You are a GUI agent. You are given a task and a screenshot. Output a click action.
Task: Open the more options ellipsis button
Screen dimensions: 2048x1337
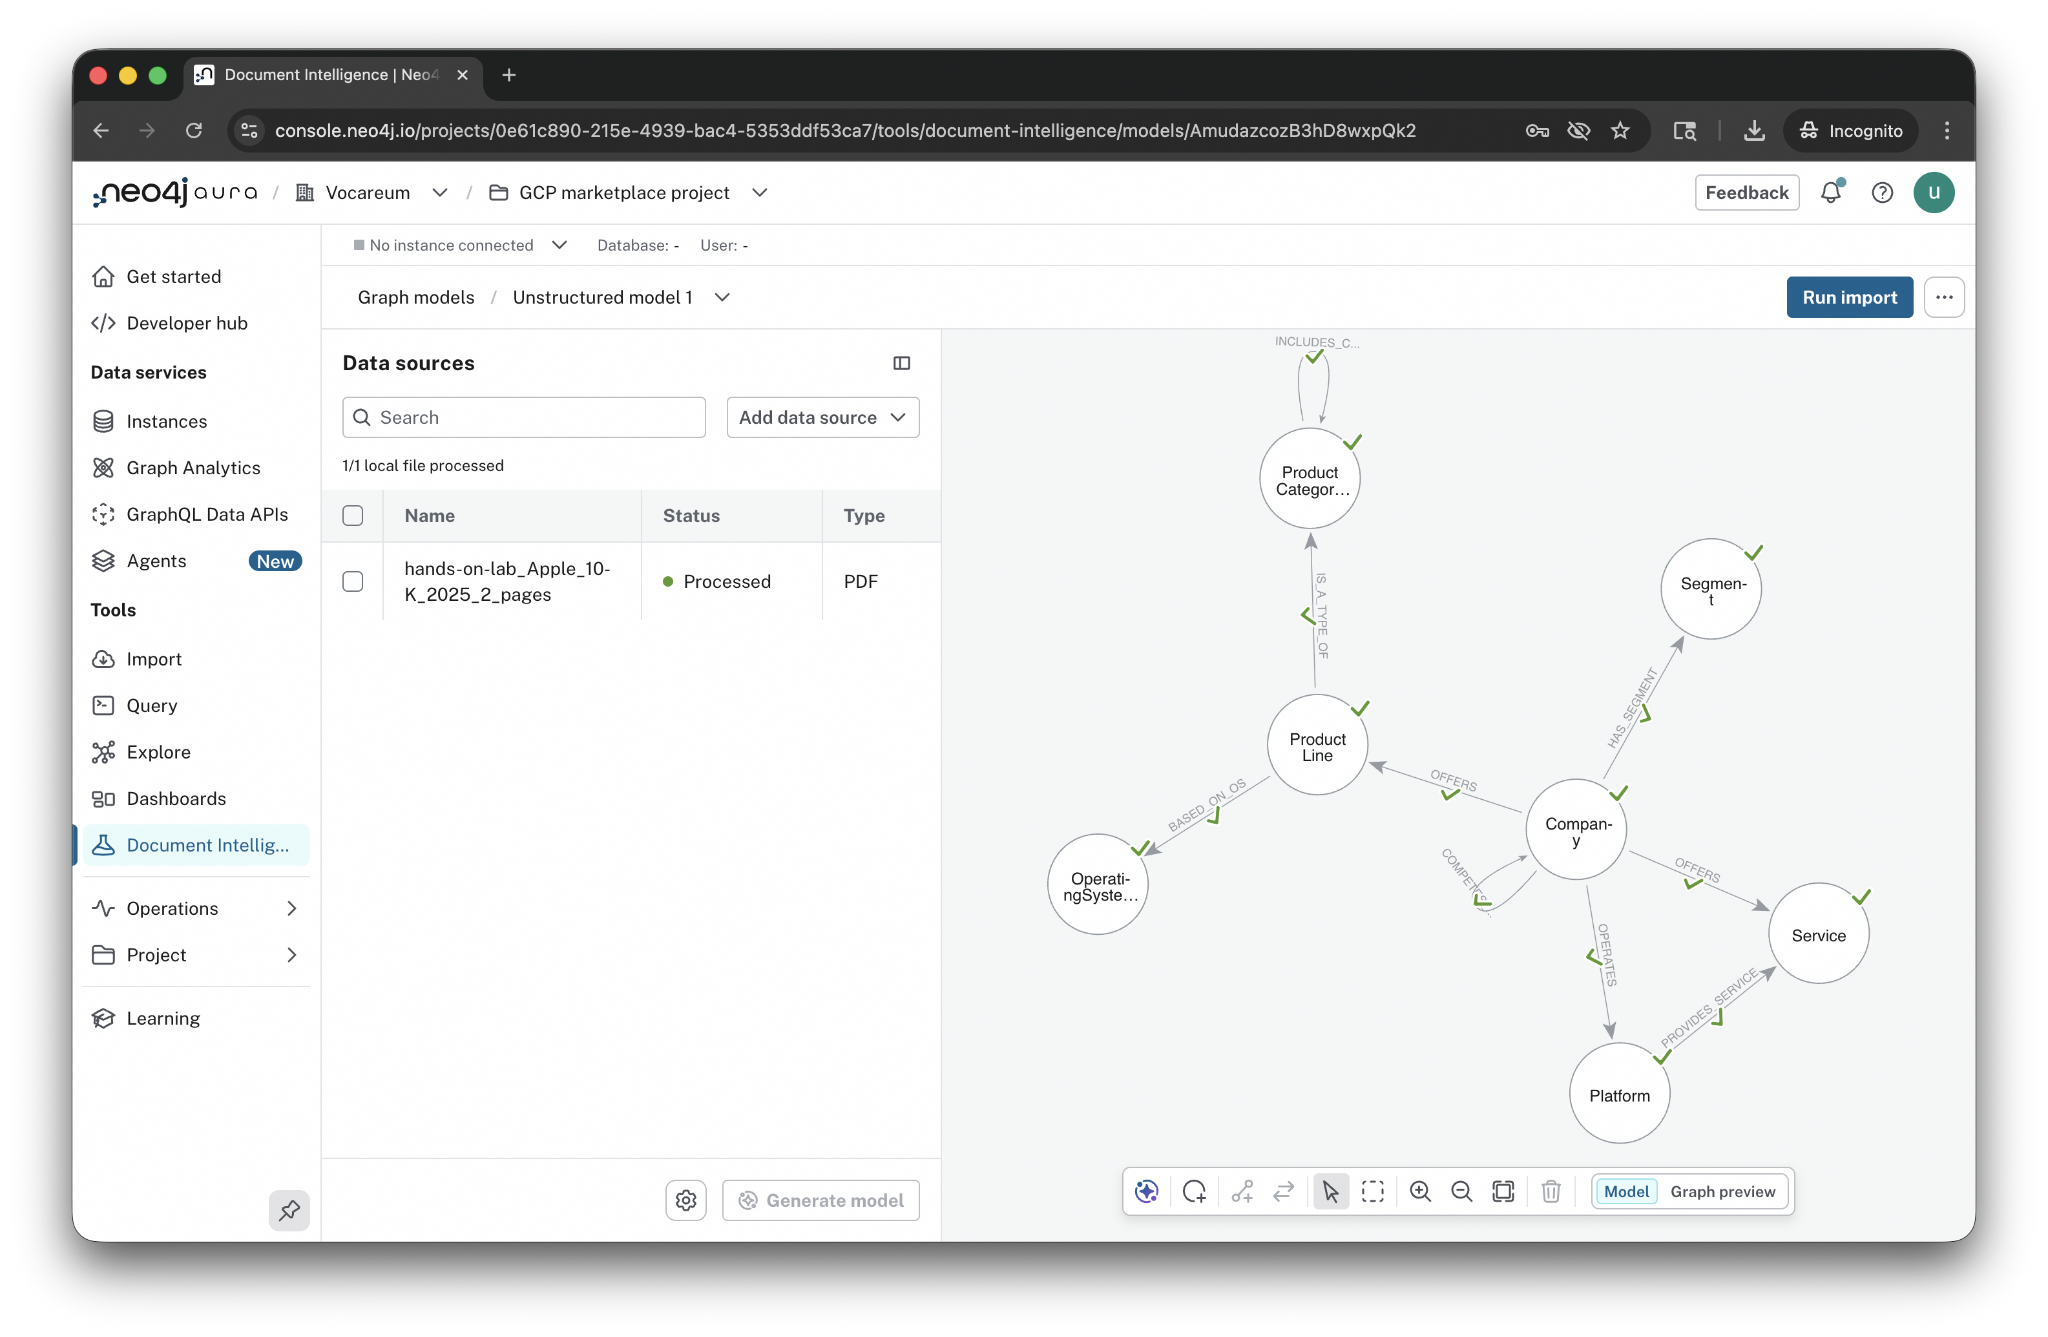[x=1944, y=297]
